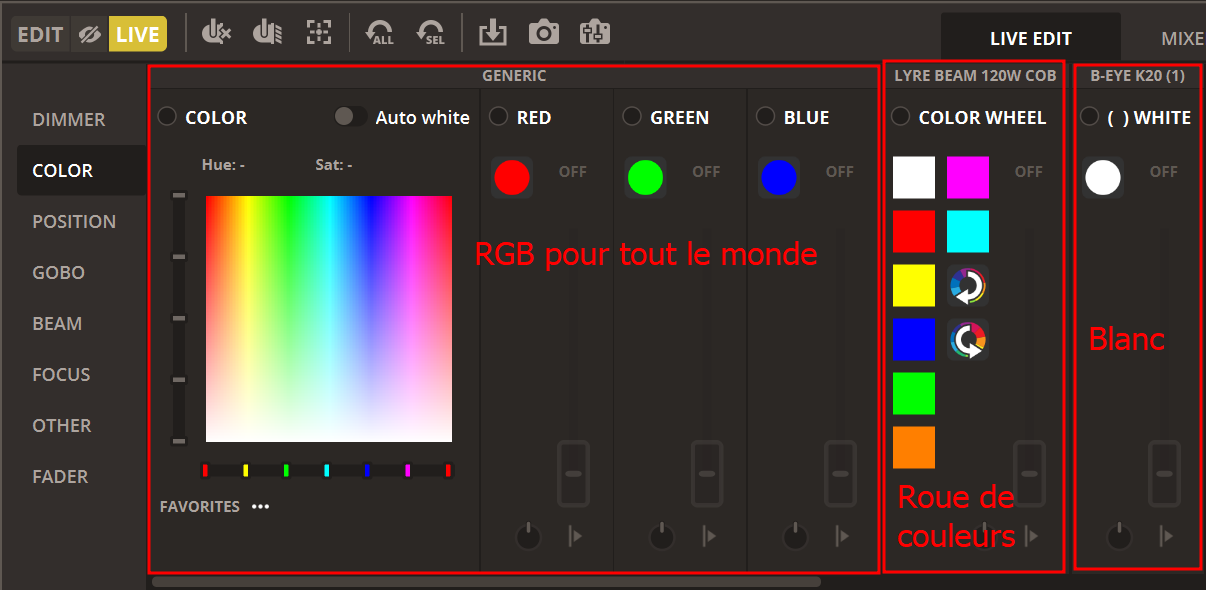Click the crossed-eye blind mode icon
The height and width of the screenshot is (590, 1206).
click(x=90, y=34)
